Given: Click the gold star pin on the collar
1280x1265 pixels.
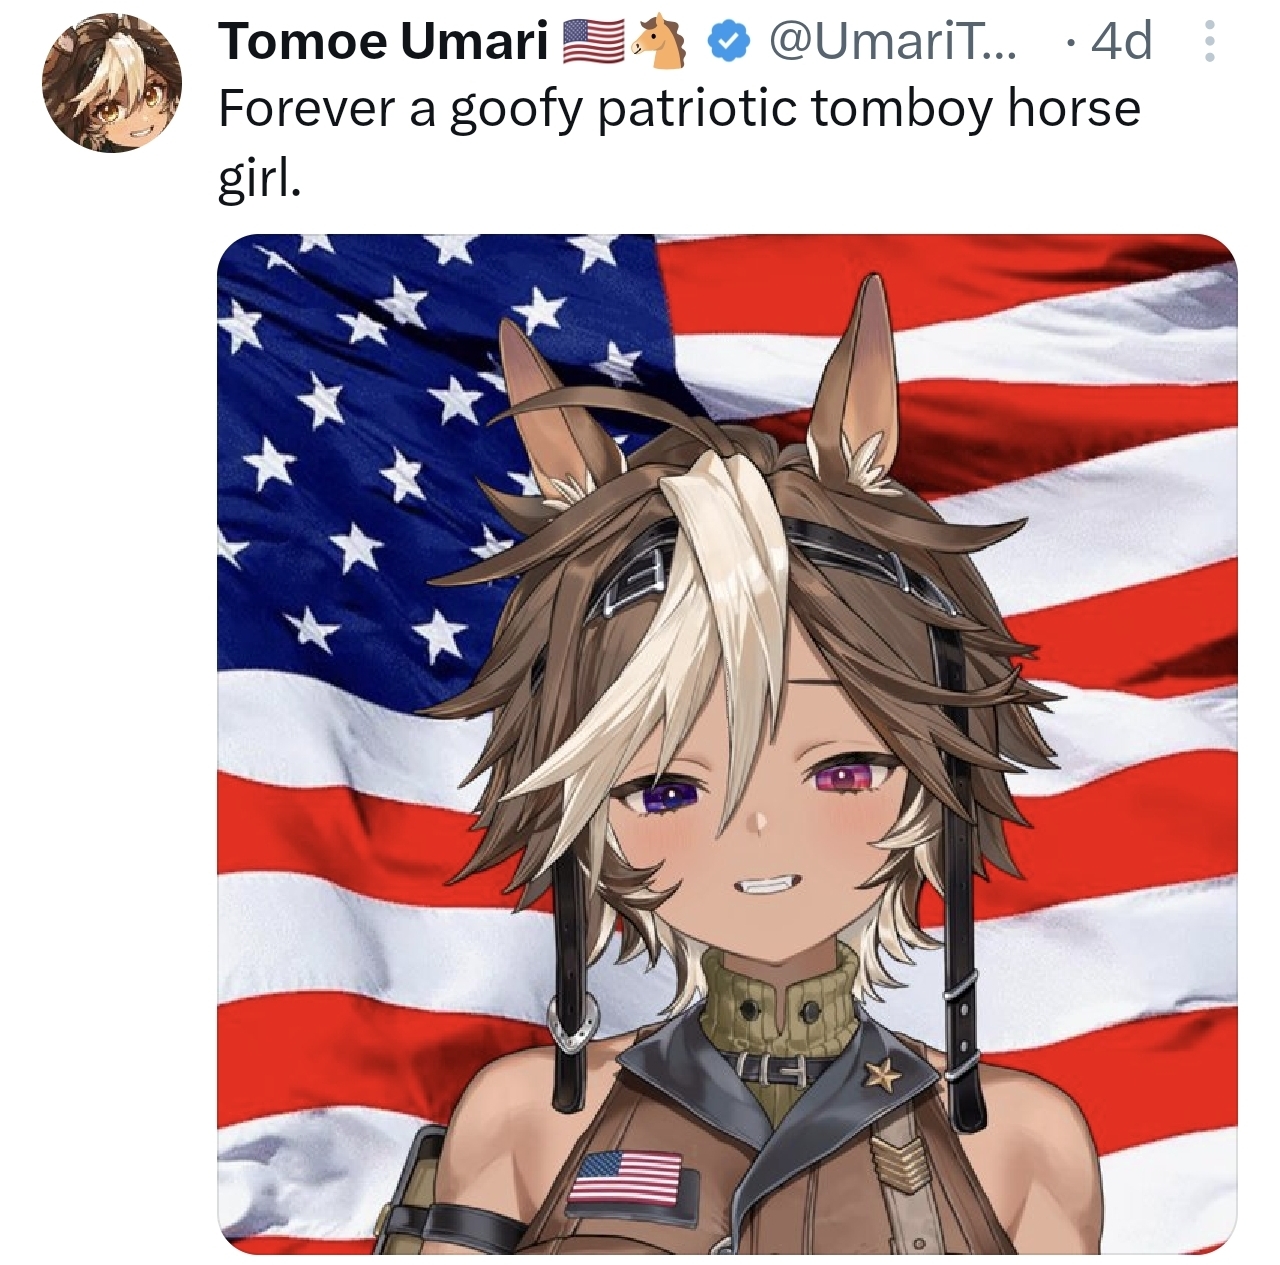Looking at the screenshot, I should coord(881,1077).
